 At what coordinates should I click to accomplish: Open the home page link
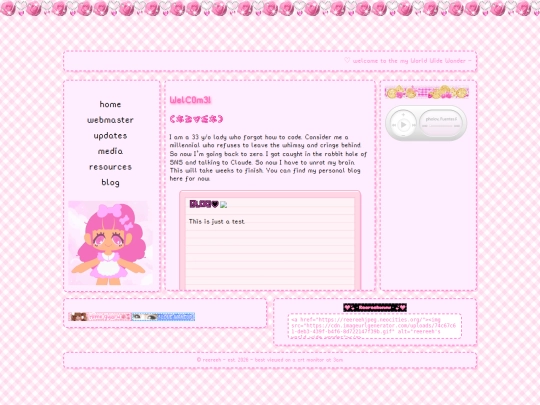click(x=110, y=104)
